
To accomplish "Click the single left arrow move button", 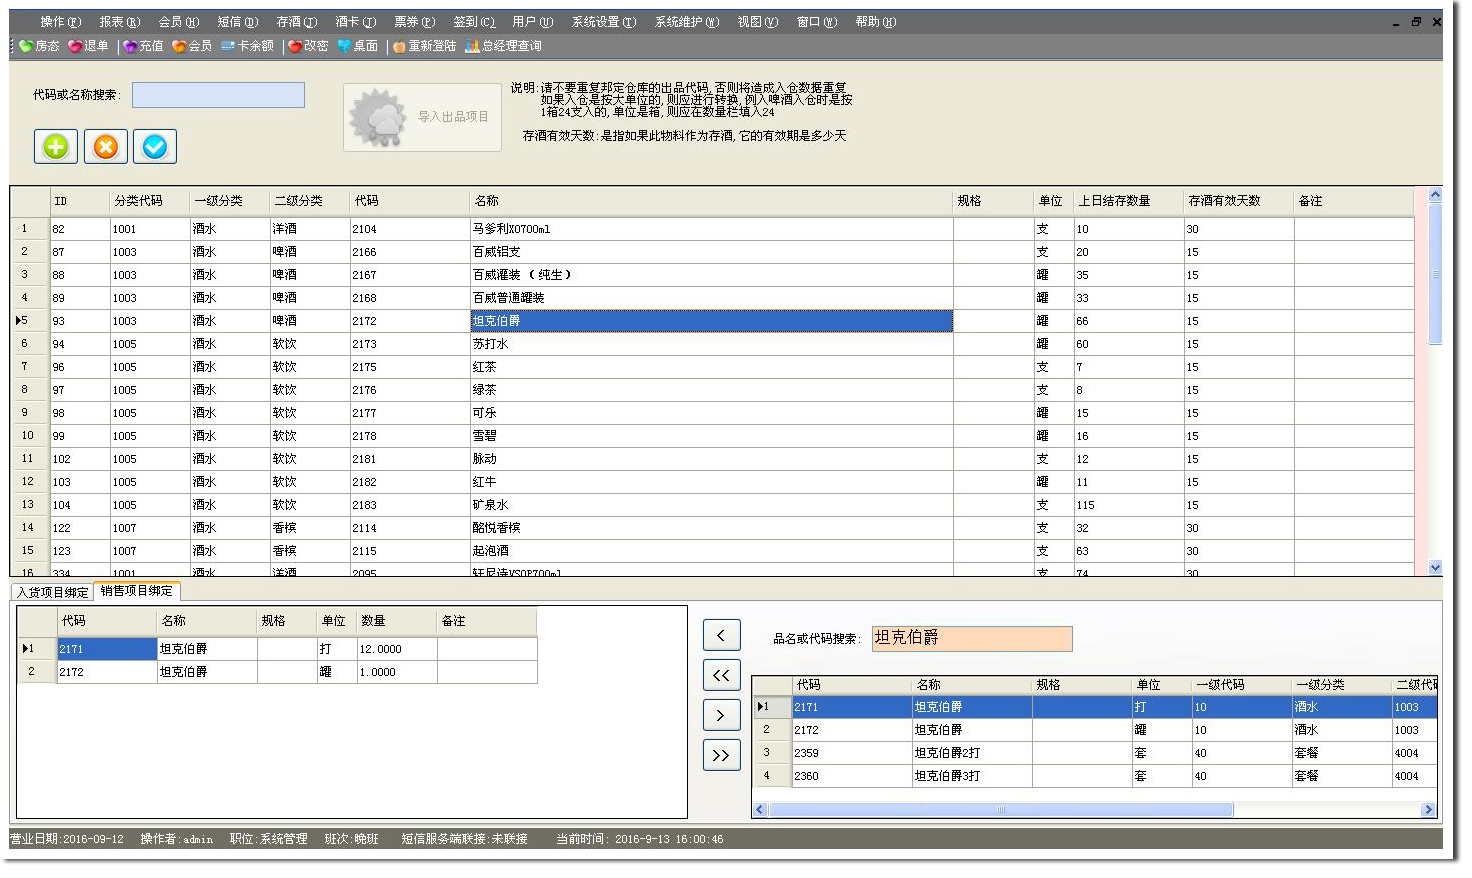I will click(x=721, y=635).
